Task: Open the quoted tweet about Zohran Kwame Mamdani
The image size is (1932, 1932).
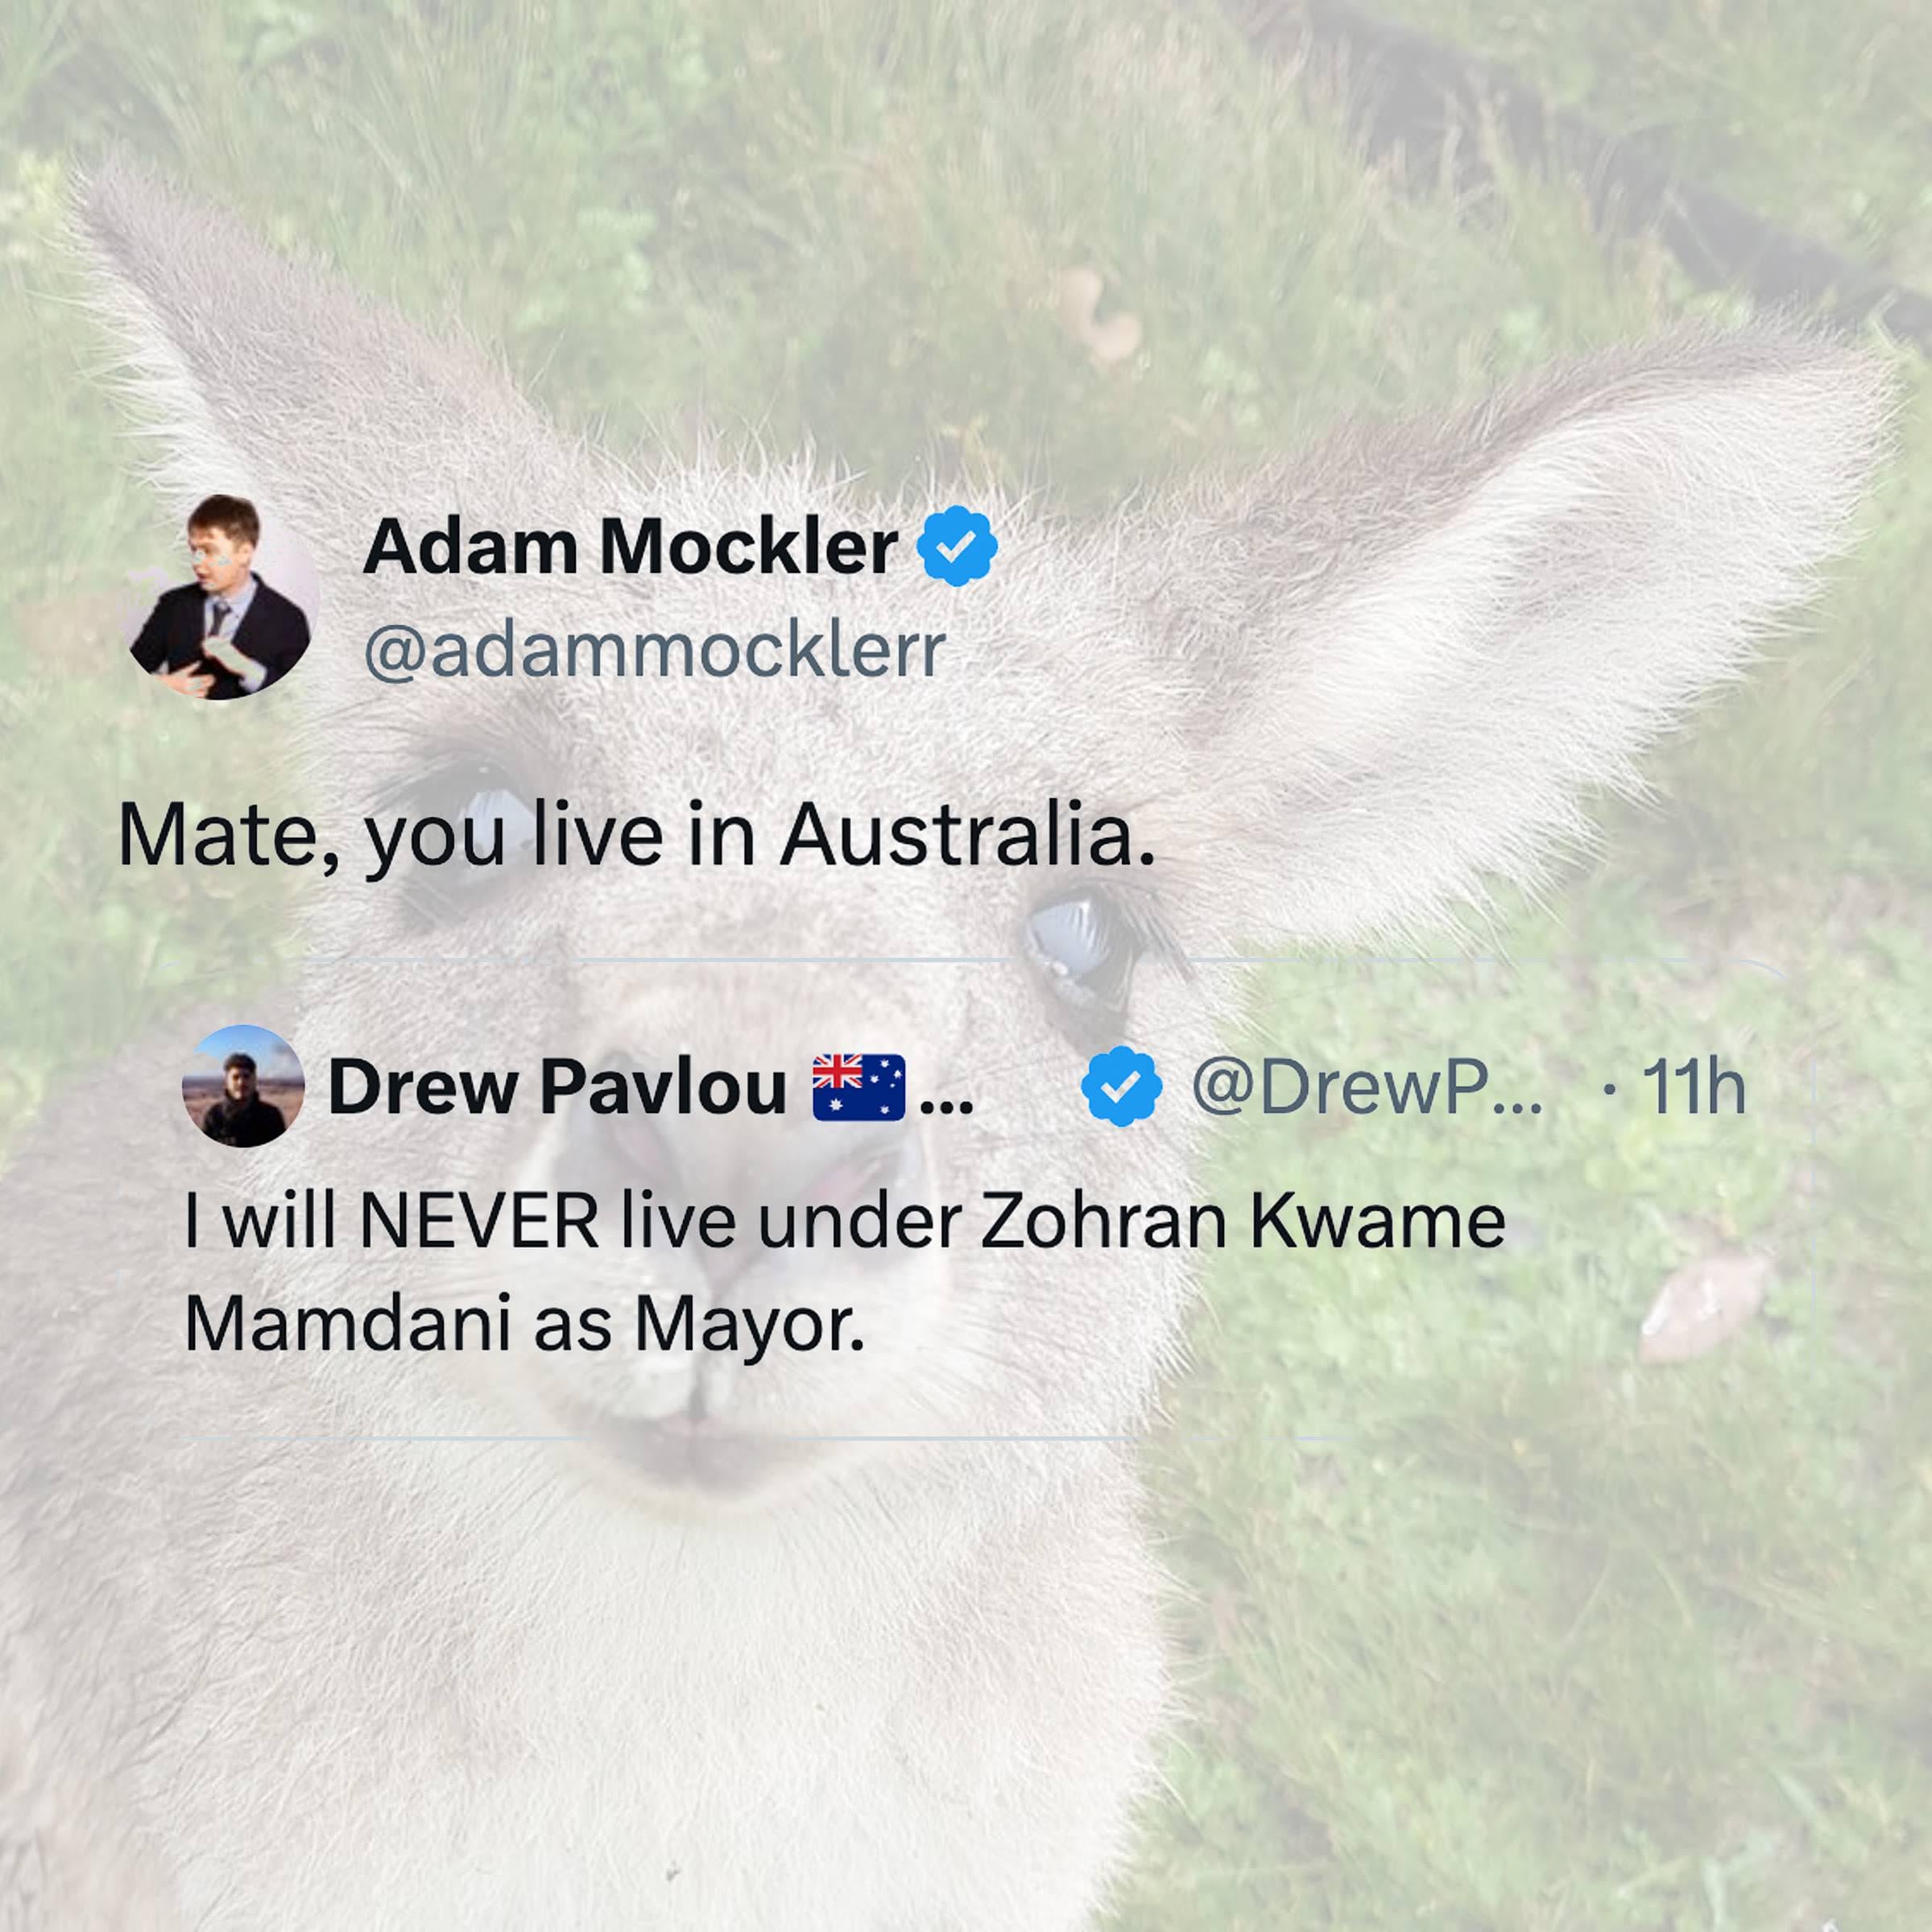Action: click(x=966, y=1198)
